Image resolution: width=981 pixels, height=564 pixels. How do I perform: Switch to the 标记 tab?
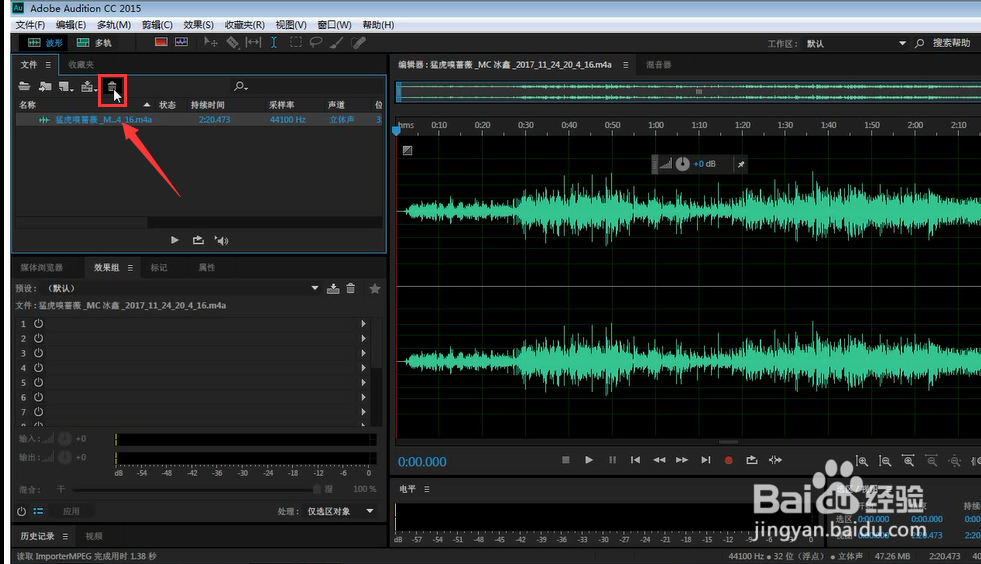pyautogui.click(x=158, y=267)
